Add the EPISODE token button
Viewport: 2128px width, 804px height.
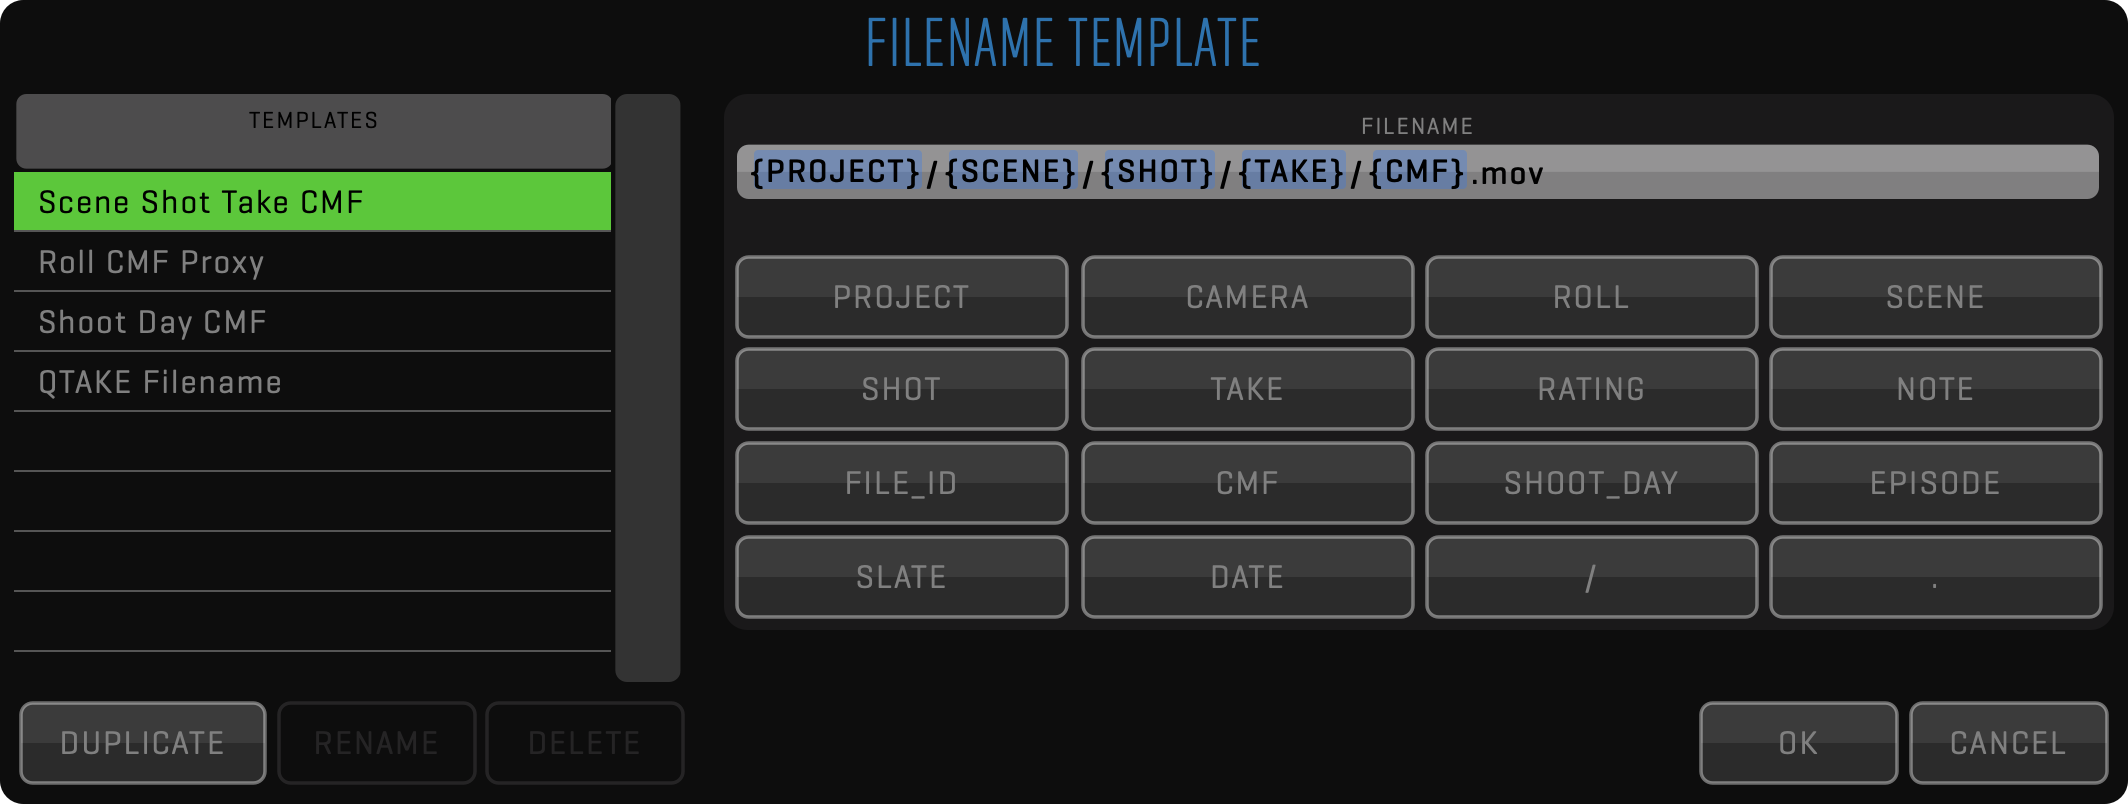1934,483
